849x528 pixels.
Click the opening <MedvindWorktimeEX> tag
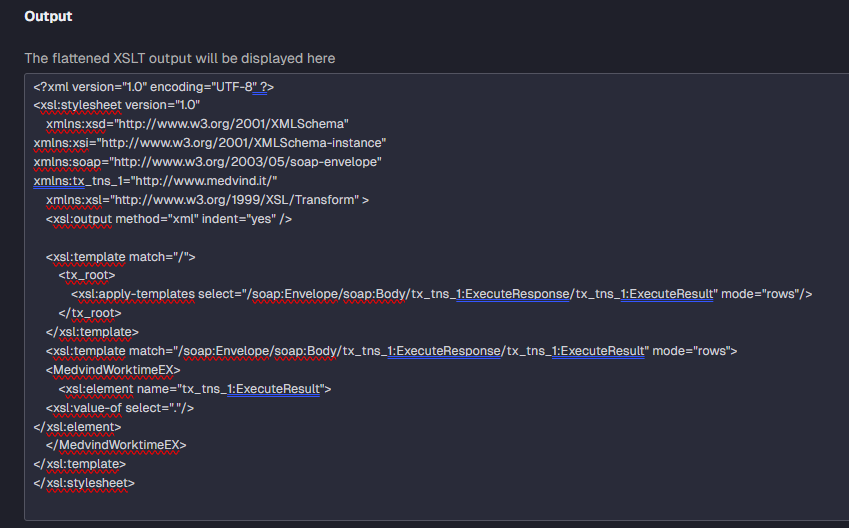[113, 370]
